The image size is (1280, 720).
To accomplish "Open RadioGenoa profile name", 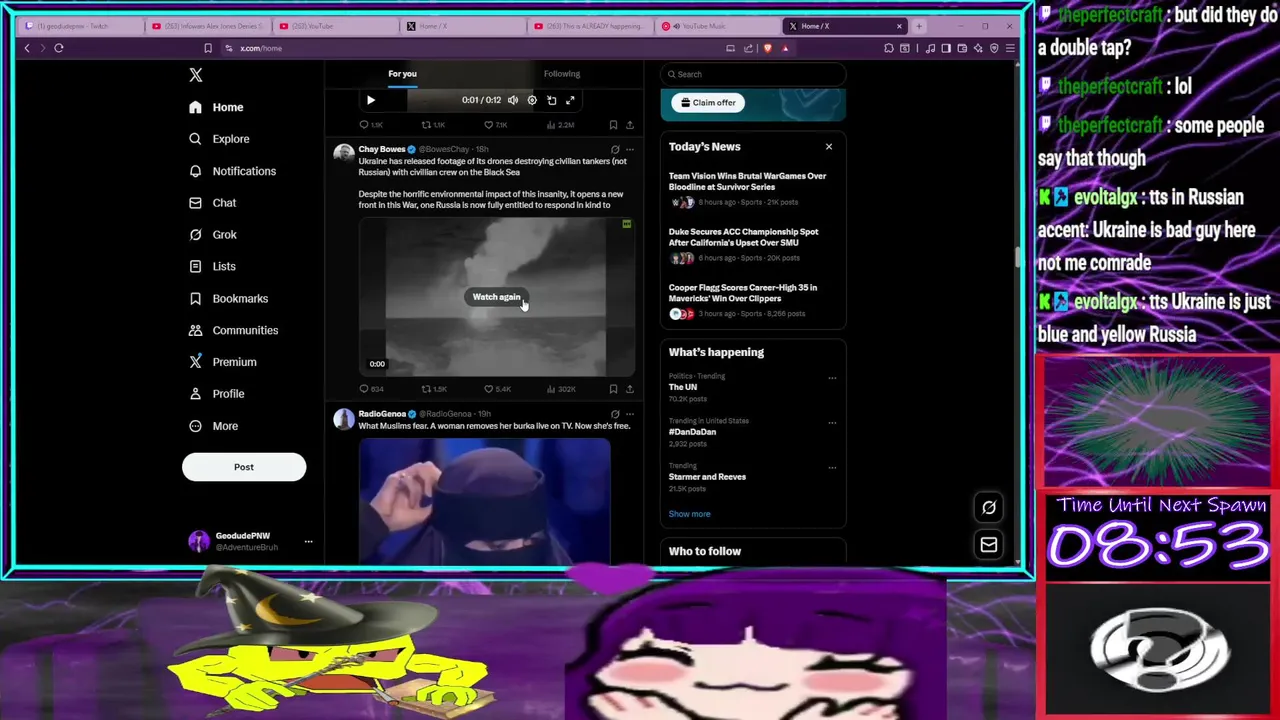I will click(382, 414).
